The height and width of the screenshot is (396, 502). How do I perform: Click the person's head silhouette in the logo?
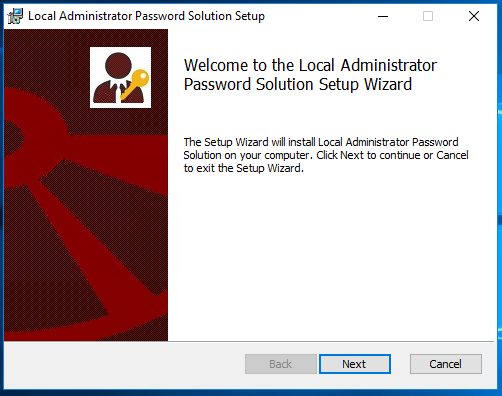coord(118,65)
